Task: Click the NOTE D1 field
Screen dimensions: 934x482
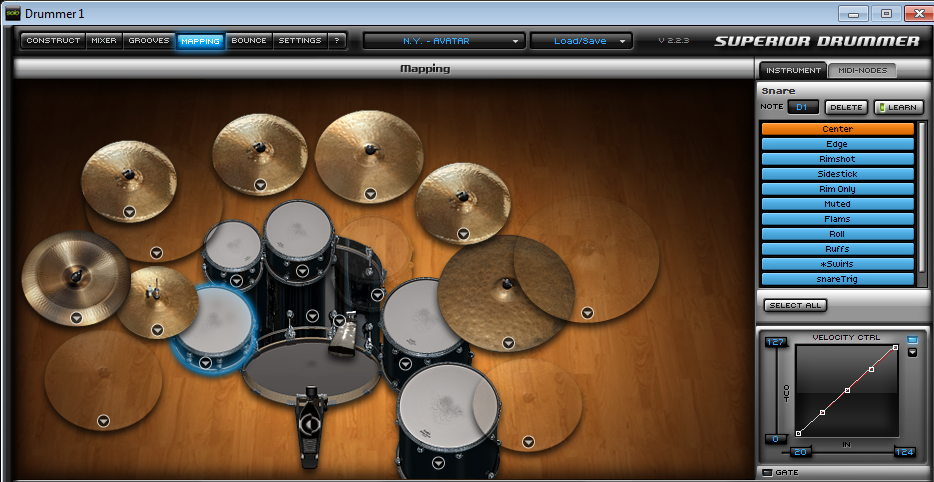Action: coord(803,107)
